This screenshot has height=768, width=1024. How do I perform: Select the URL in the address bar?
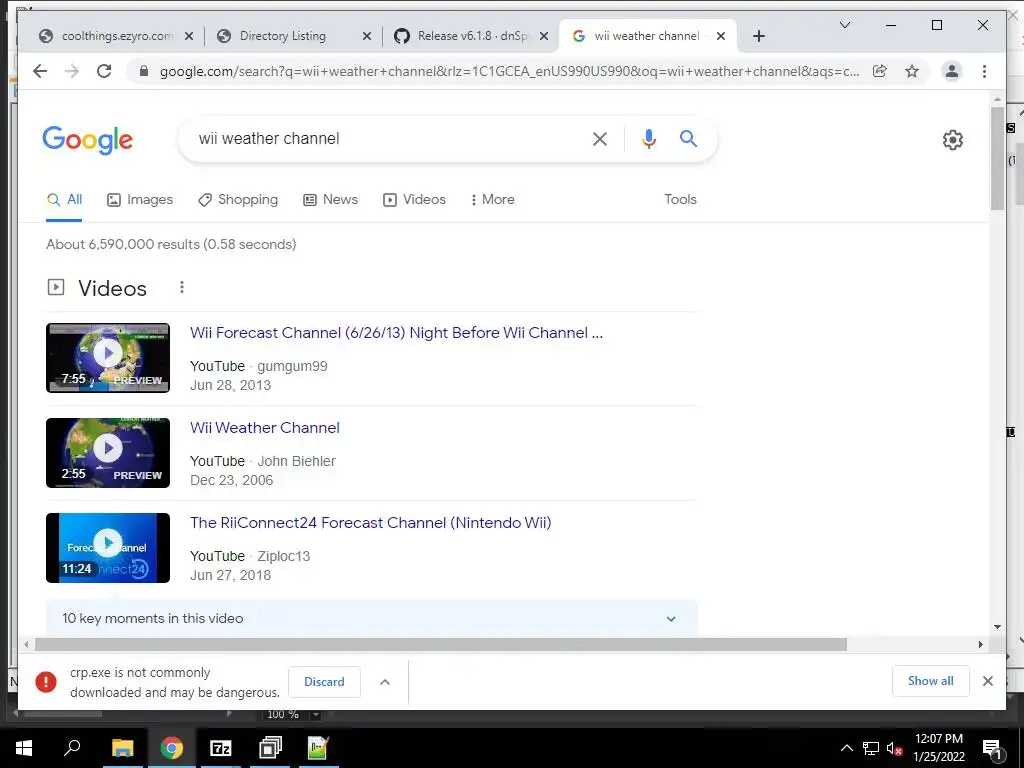click(509, 71)
